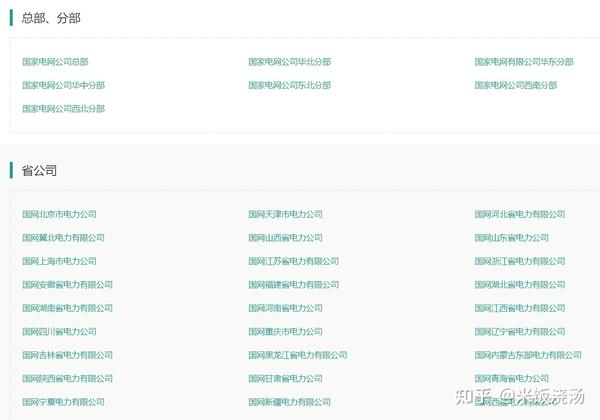
Task: Open 国家电网公司西南分部 link
Action: pyautogui.click(x=516, y=85)
